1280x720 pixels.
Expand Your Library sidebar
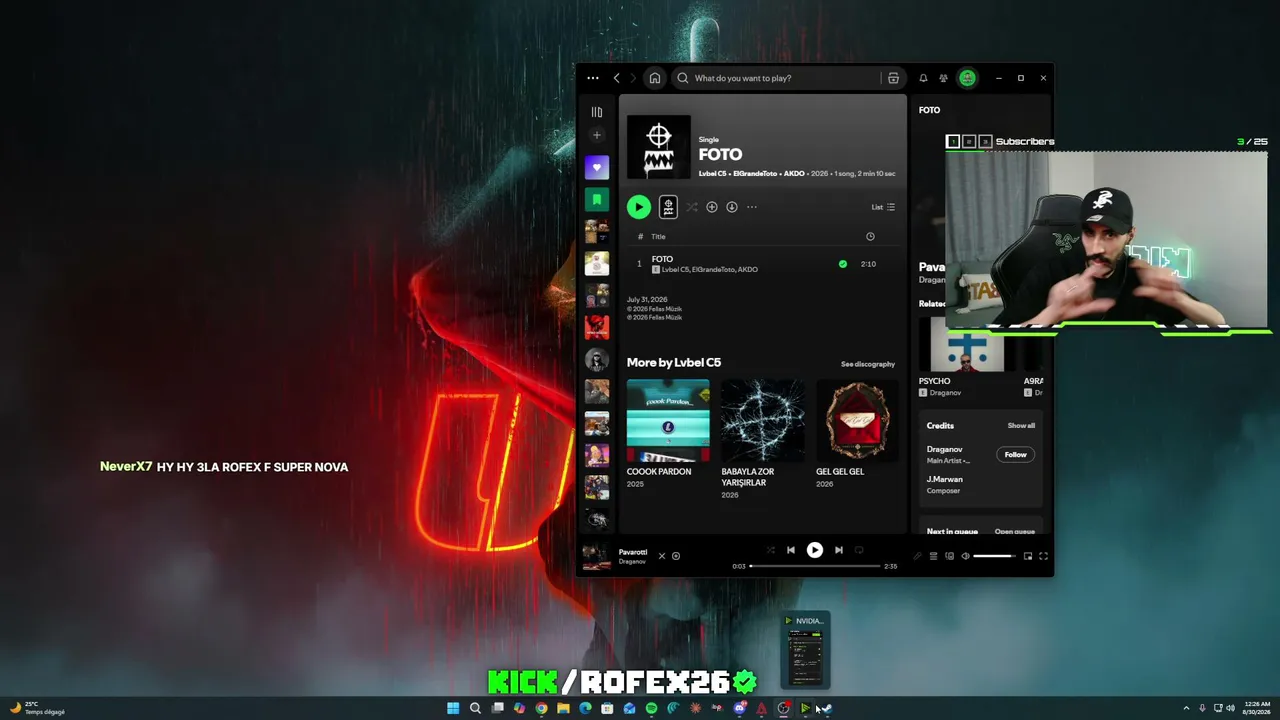pyautogui.click(x=597, y=112)
